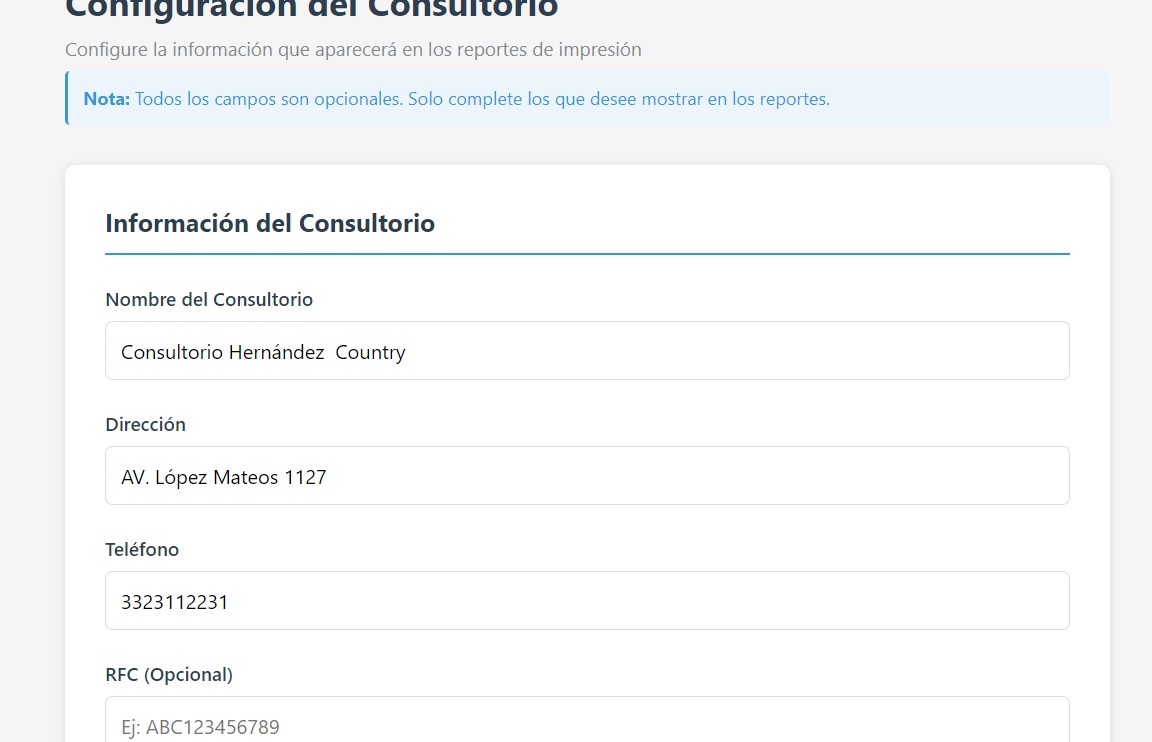Screen dimensions: 1152x742
Task: Click the Nombre del Consultorio label
Action: 209,300
